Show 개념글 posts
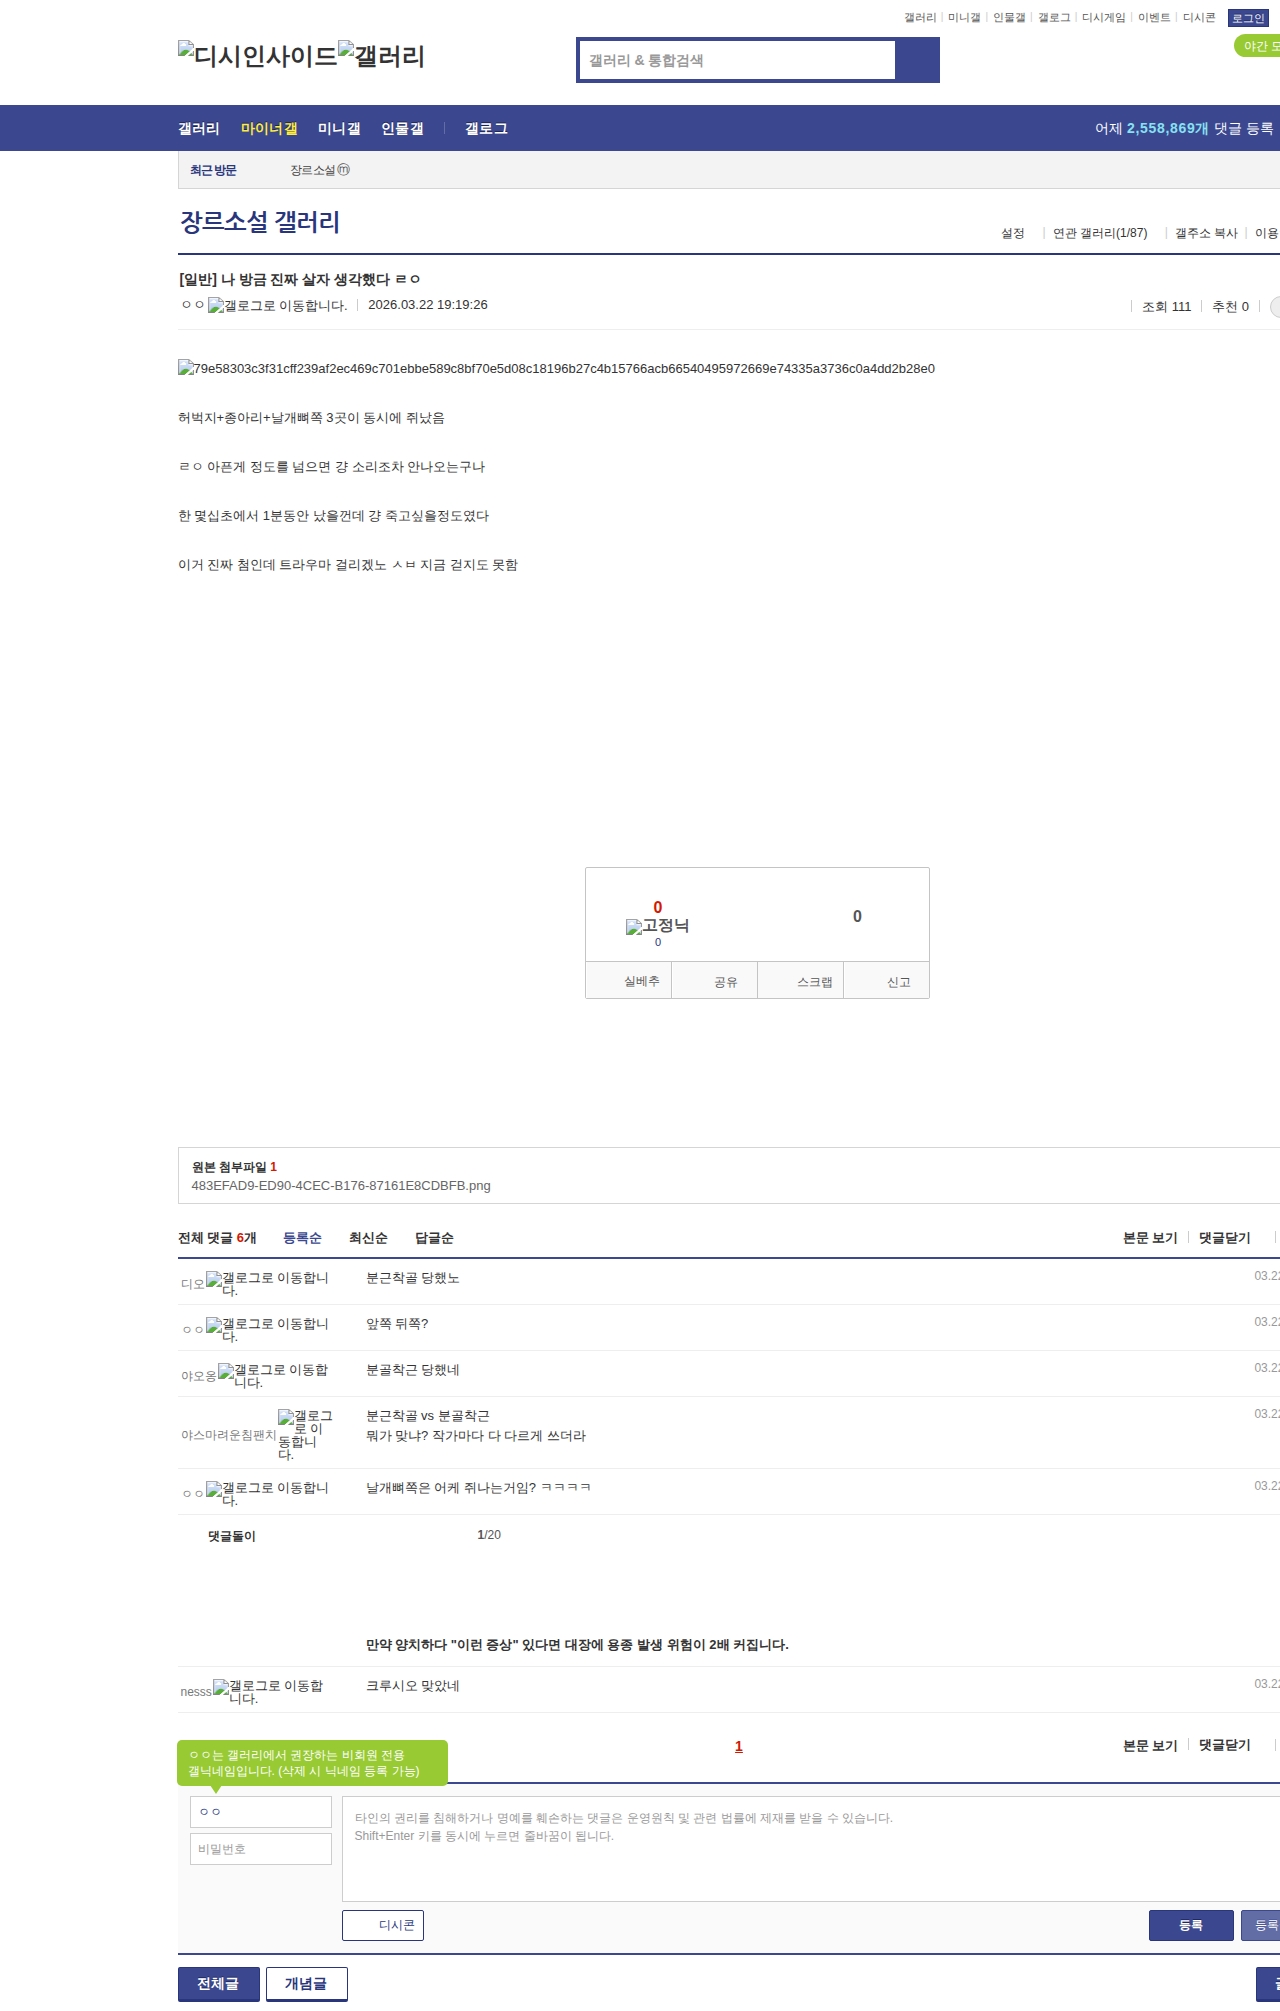Image resolution: width=1280 pixels, height=2011 pixels. pyautogui.click(x=307, y=1984)
